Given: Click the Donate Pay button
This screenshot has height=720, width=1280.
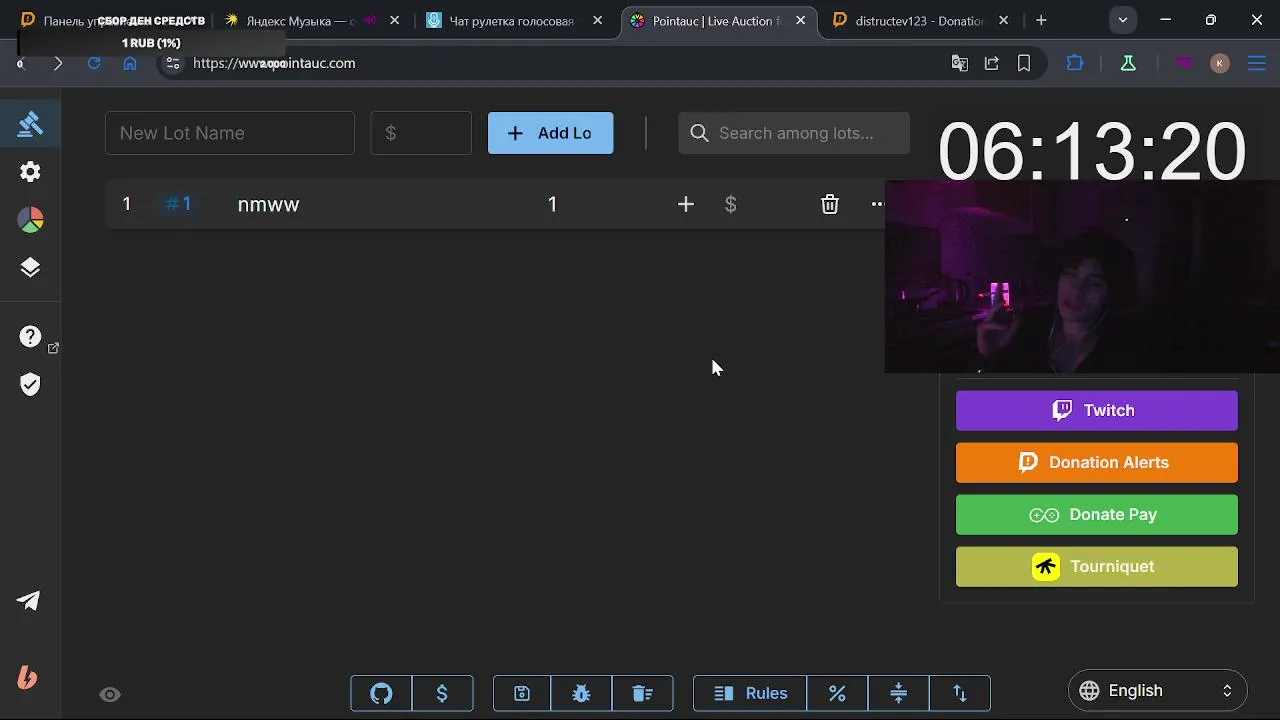Looking at the screenshot, I should (1097, 514).
